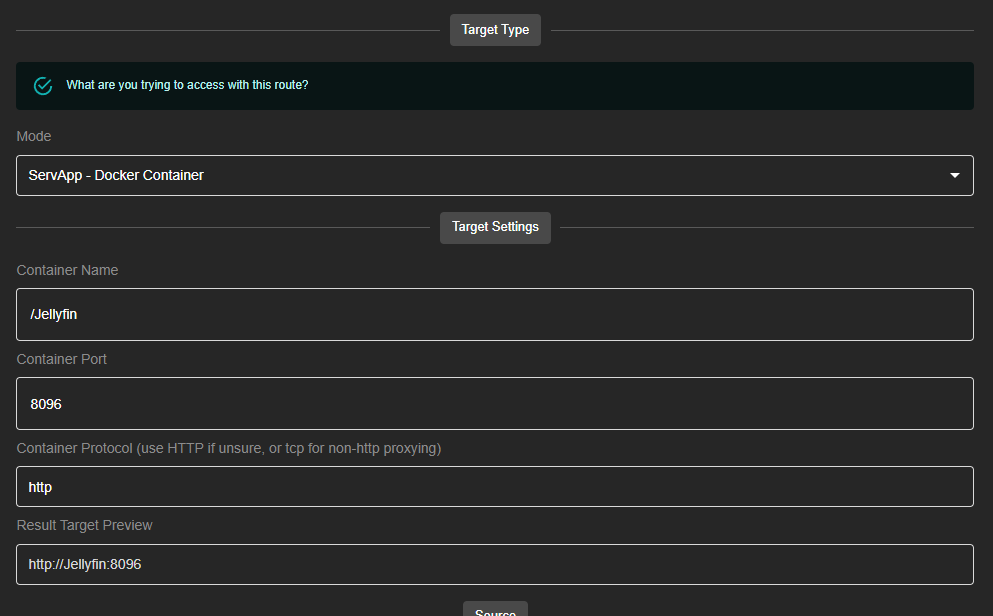Click the Target Type section chip
The height and width of the screenshot is (616, 993).
click(x=495, y=30)
